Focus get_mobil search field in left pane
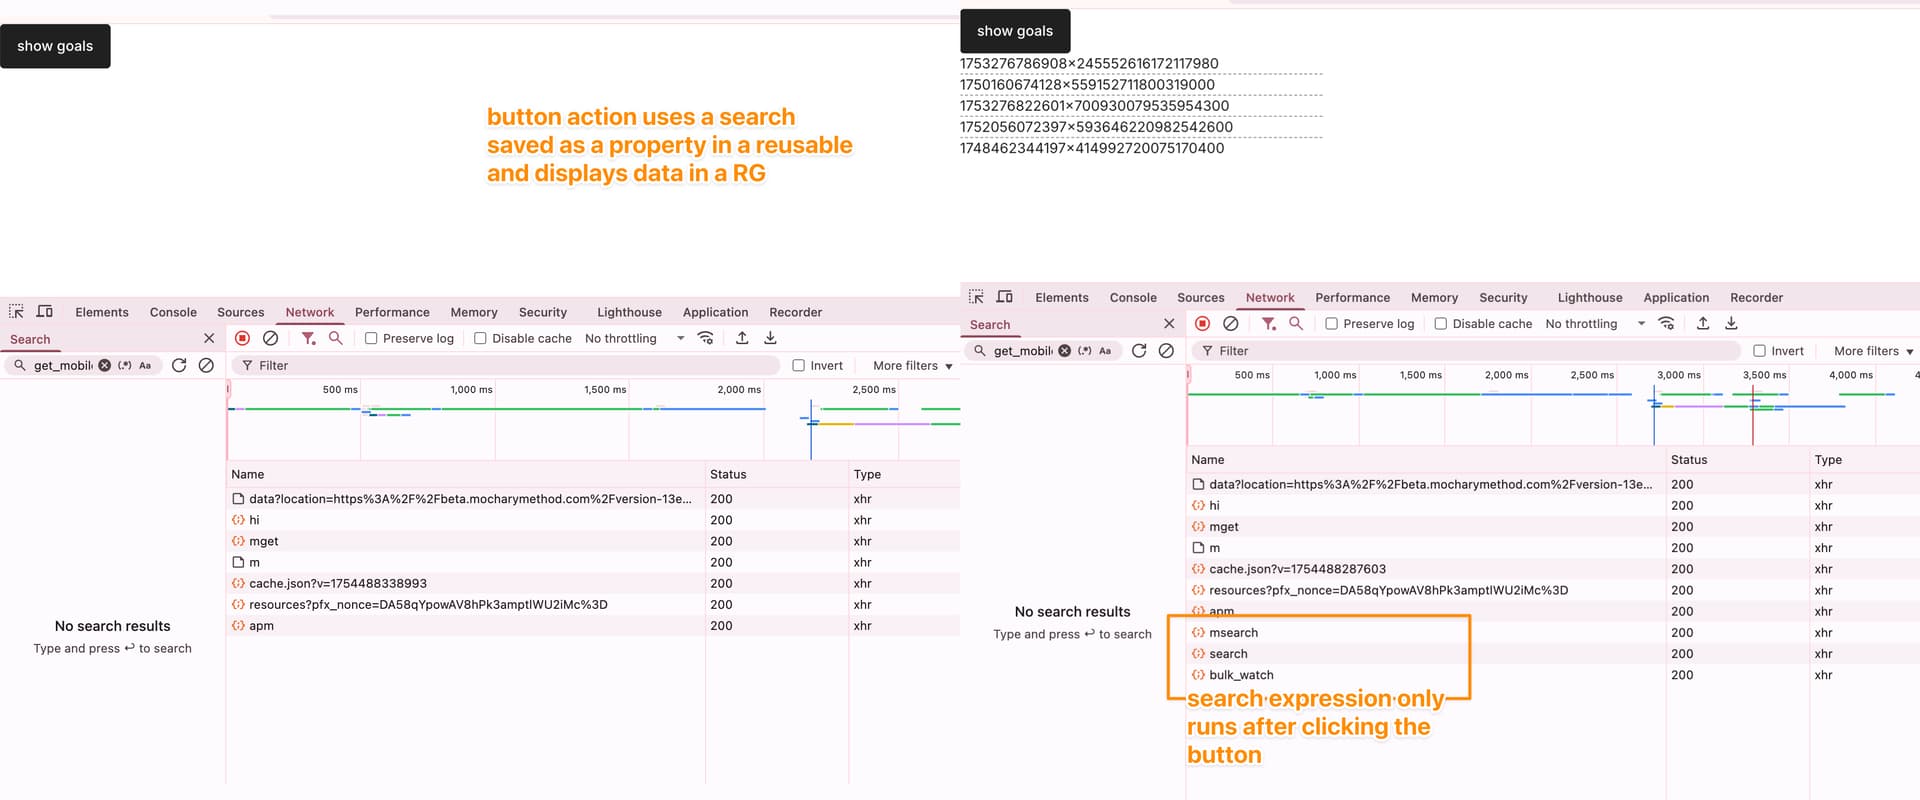The width and height of the screenshot is (1920, 800). pyautogui.click(x=63, y=365)
